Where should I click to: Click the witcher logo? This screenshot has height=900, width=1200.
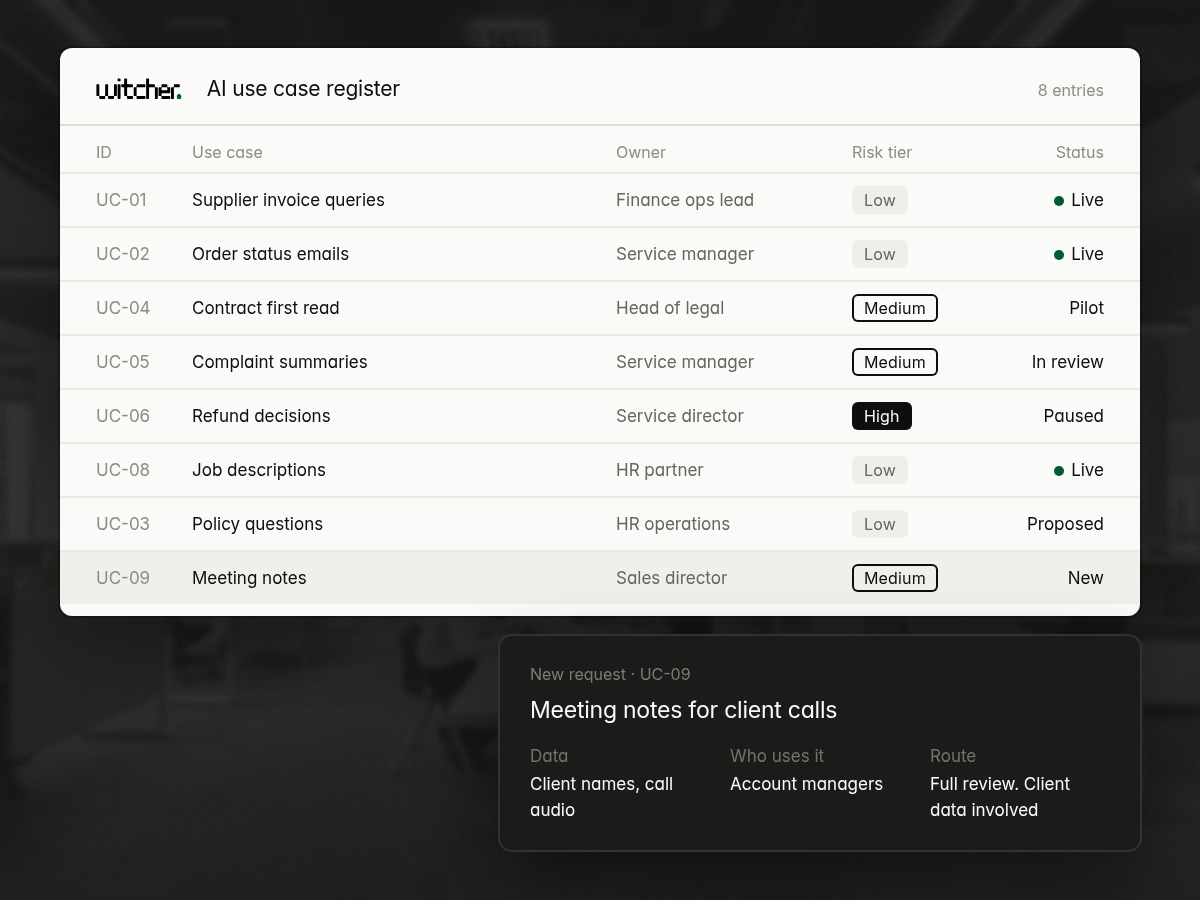[139, 89]
